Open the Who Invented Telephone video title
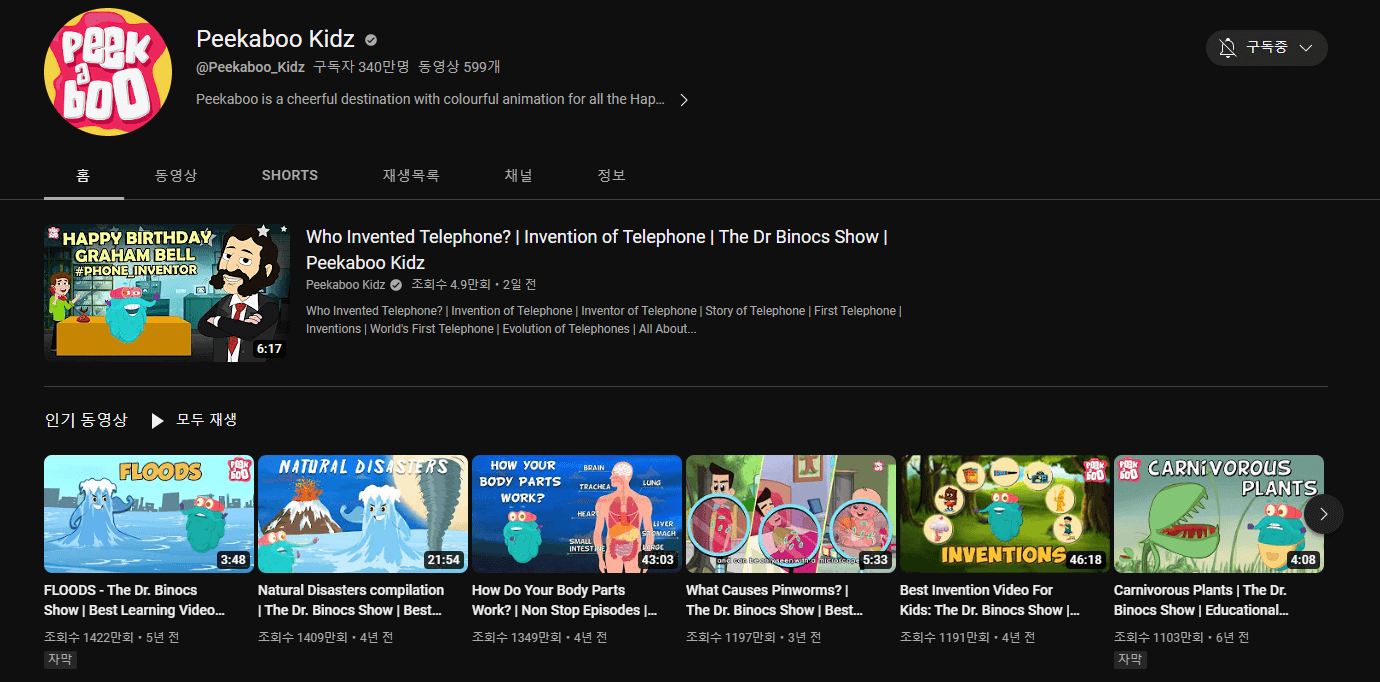1380x682 pixels. 597,250
